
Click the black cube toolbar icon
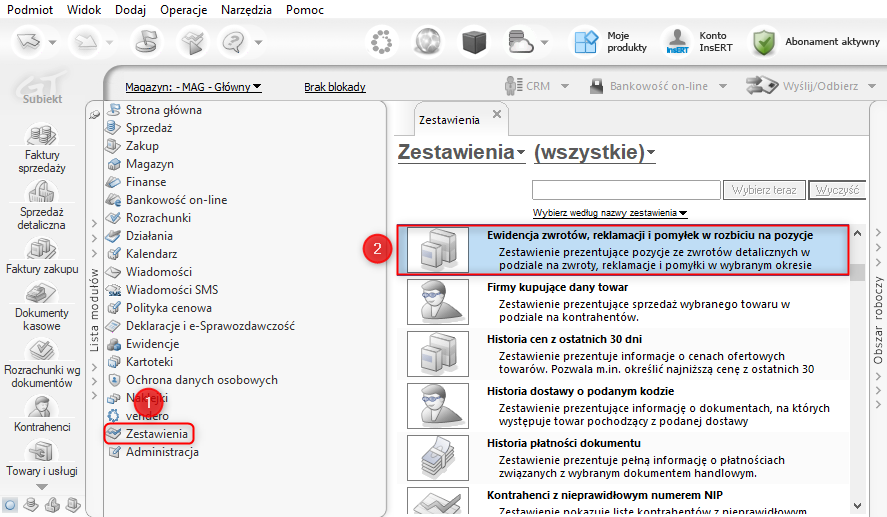(x=474, y=42)
